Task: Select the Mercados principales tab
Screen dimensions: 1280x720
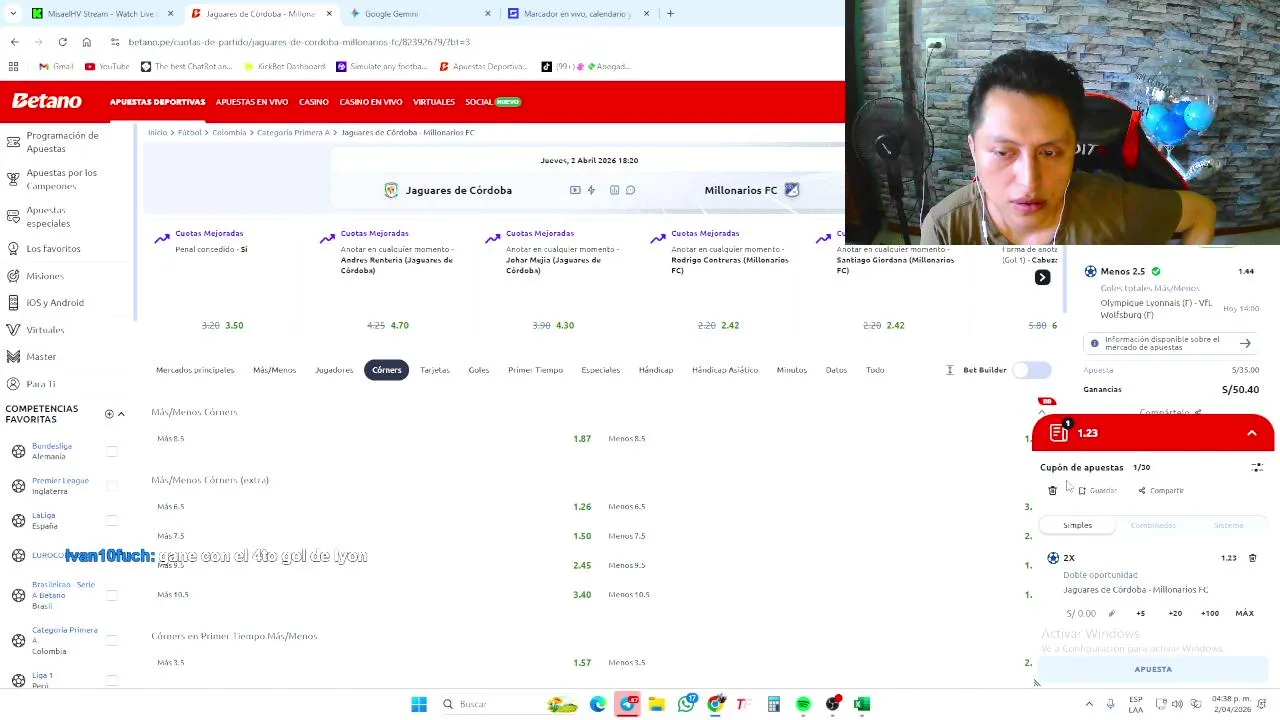Action: pyautogui.click(x=195, y=370)
